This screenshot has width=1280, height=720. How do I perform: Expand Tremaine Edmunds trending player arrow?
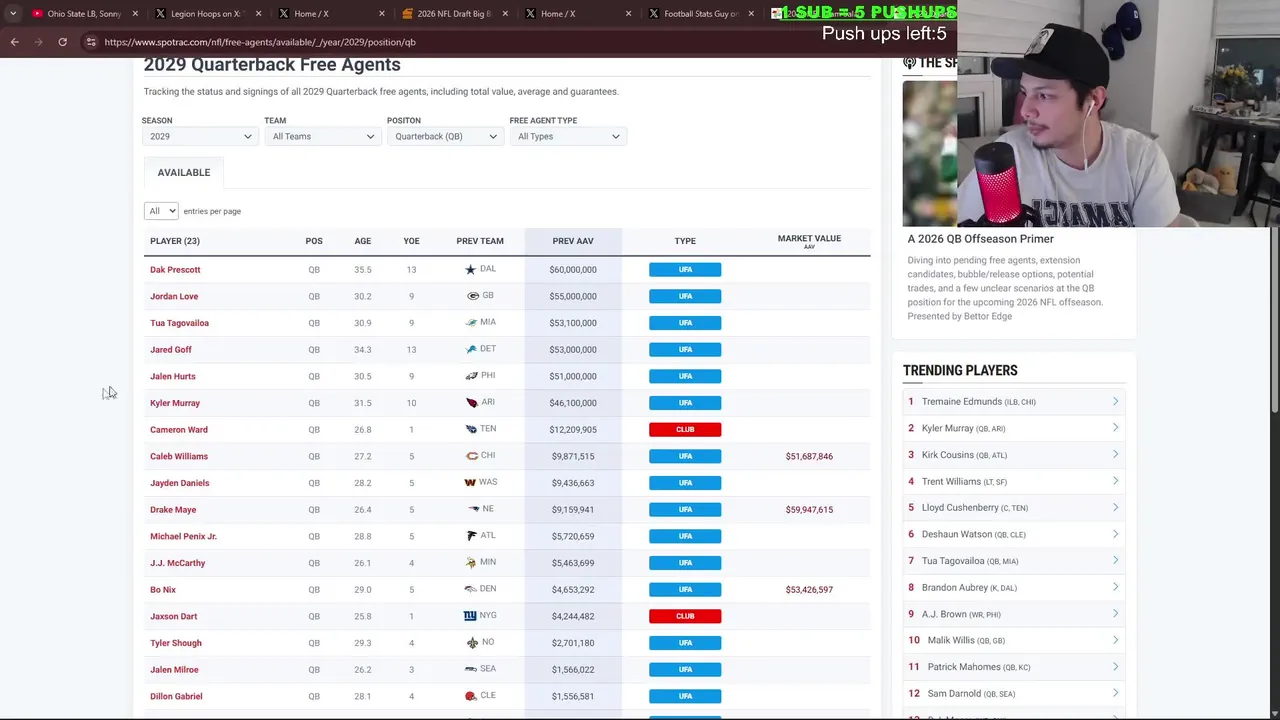1115,402
